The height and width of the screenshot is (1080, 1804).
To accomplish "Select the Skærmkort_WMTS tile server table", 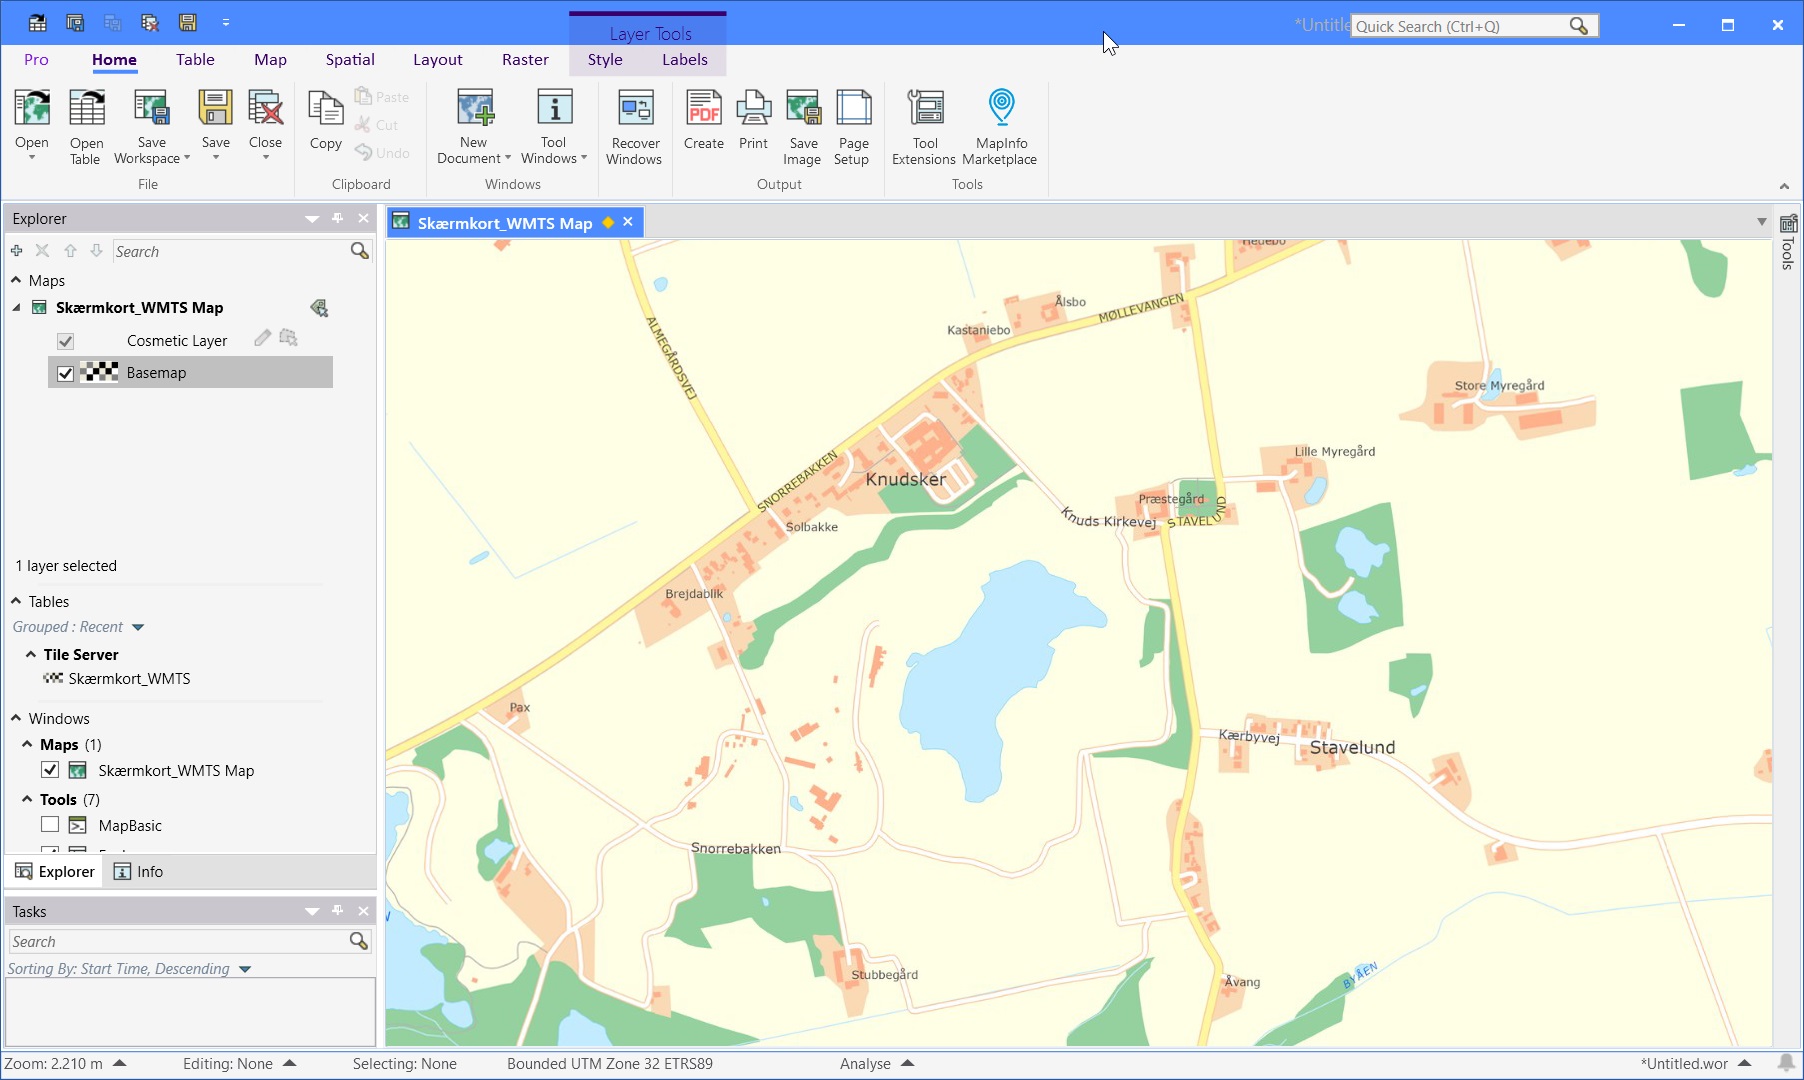I will pos(129,679).
